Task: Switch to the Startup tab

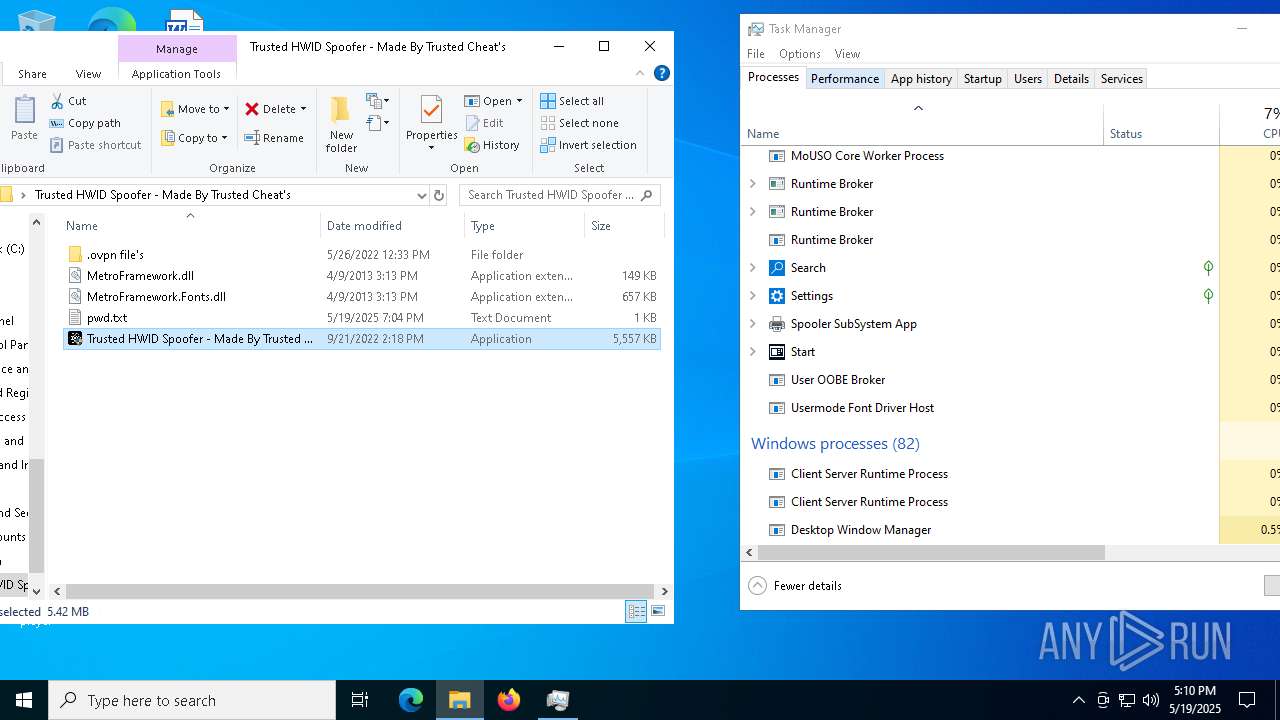Action: coord(982,79)
